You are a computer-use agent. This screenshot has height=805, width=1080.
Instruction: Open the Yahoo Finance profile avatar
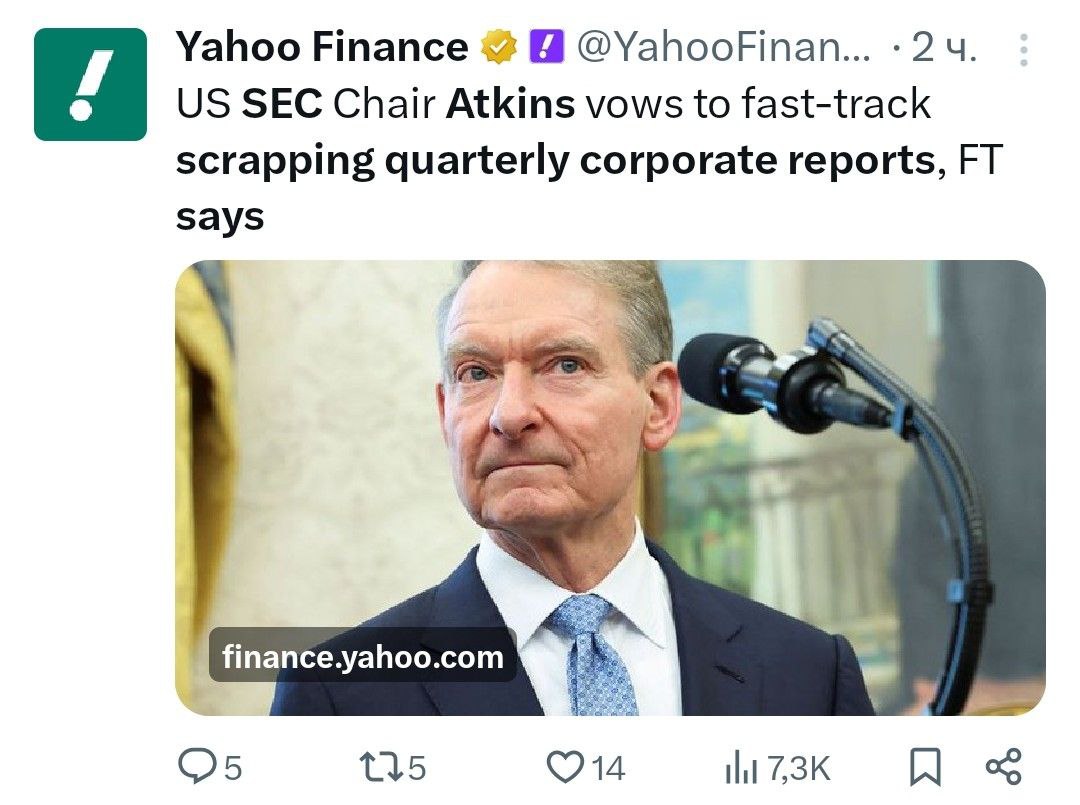pyautogui.click(x=91, y=84)
